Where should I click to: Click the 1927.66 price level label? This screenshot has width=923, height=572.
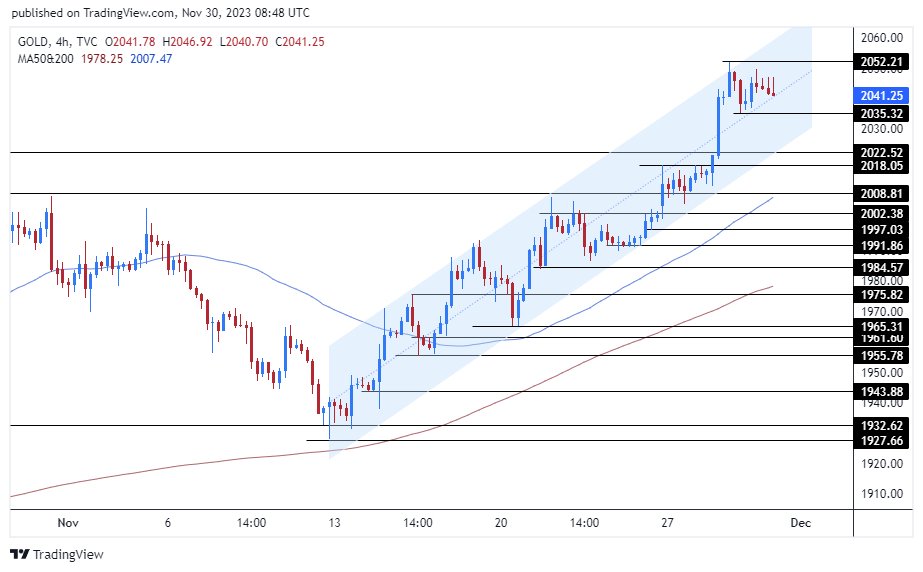(881, 441)
